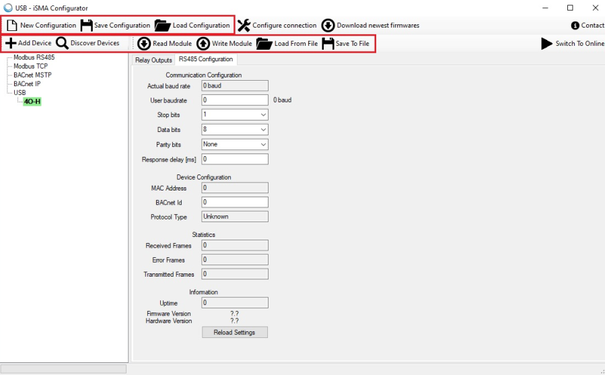Click the MAC Address field
This screenshot has height=375, width=605.
(235, 188)
